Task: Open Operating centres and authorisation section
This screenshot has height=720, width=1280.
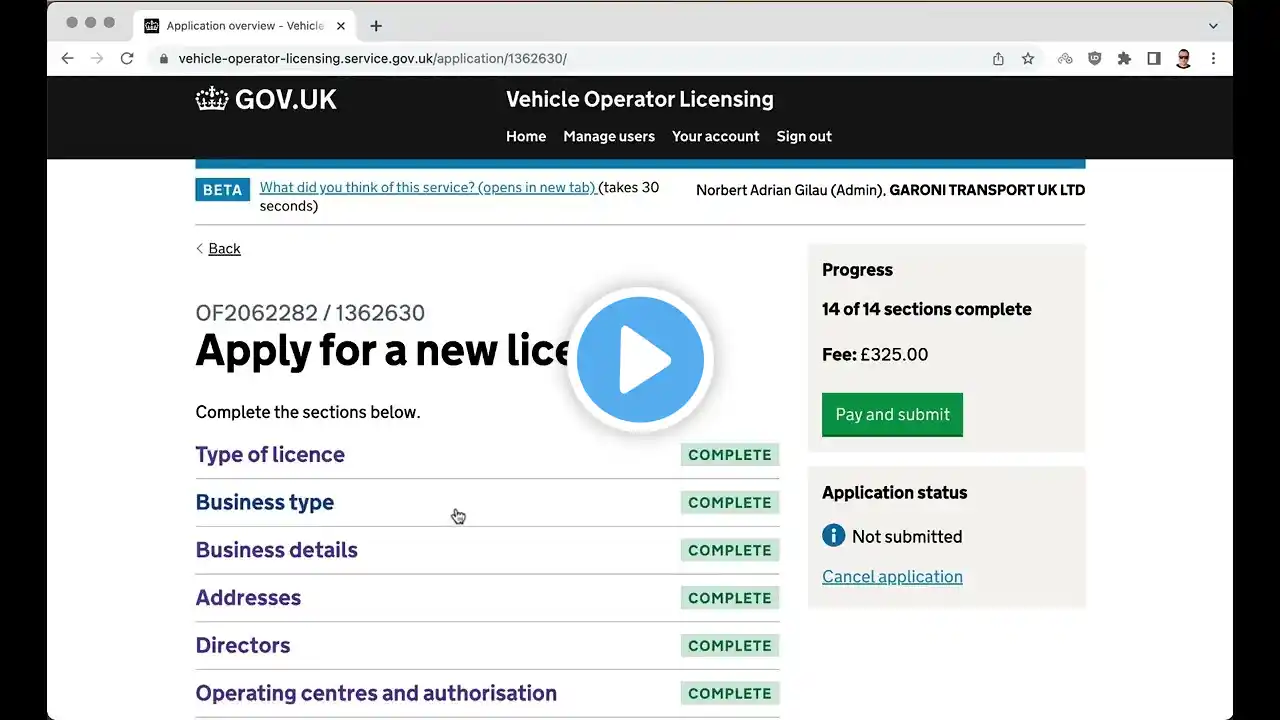Action: point(376,693)
